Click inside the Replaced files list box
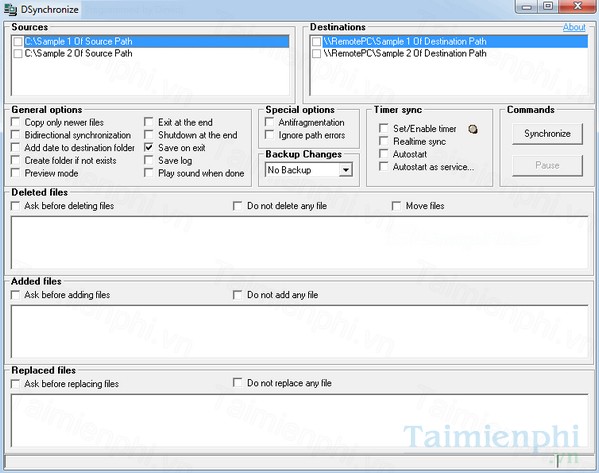This screenshot has height=473, width=599. [x=300, y=420]
